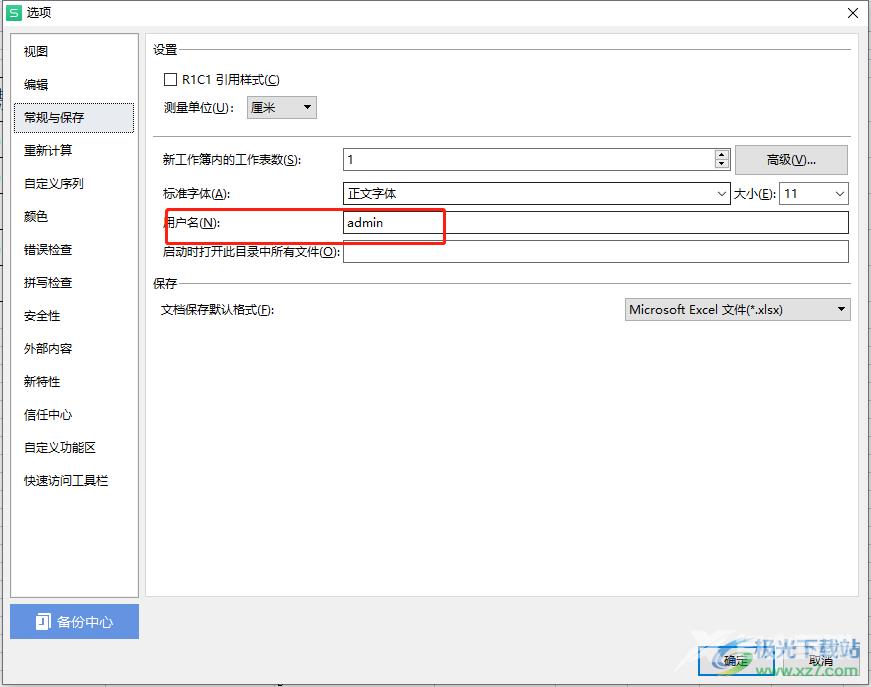Decrease sheet count with spinner down arrow
This screenshot has height=687, width=871.
coord(722,164)
